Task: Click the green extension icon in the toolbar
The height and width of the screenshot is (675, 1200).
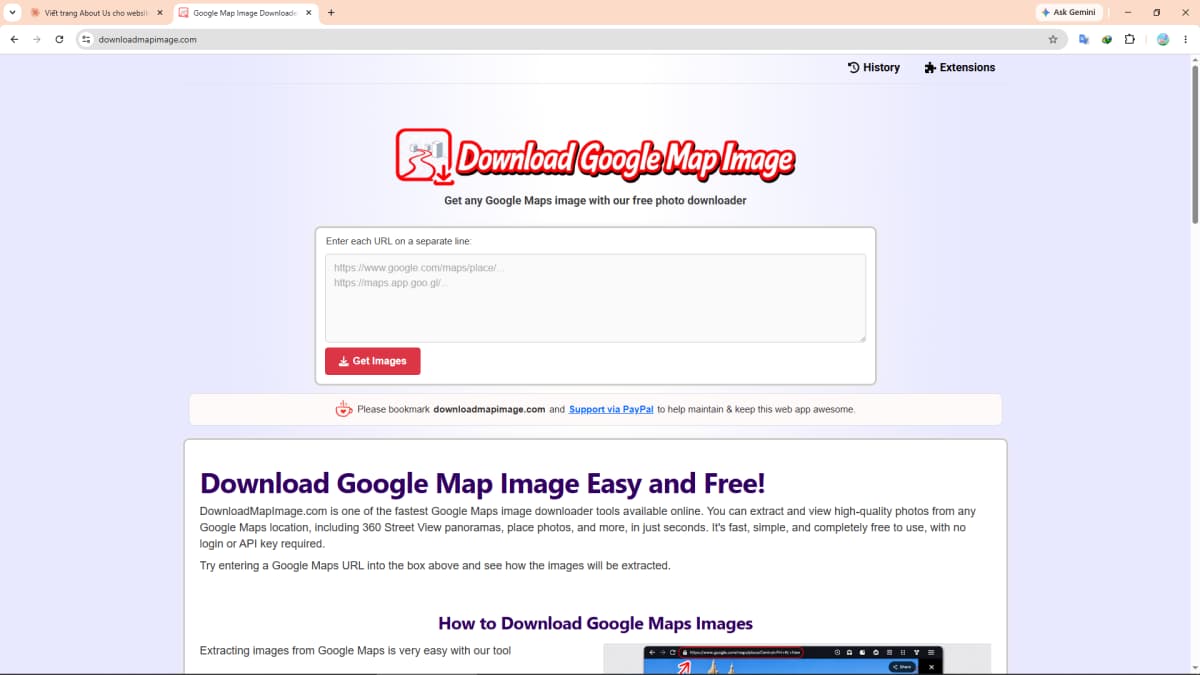Action: [1107, 39]
